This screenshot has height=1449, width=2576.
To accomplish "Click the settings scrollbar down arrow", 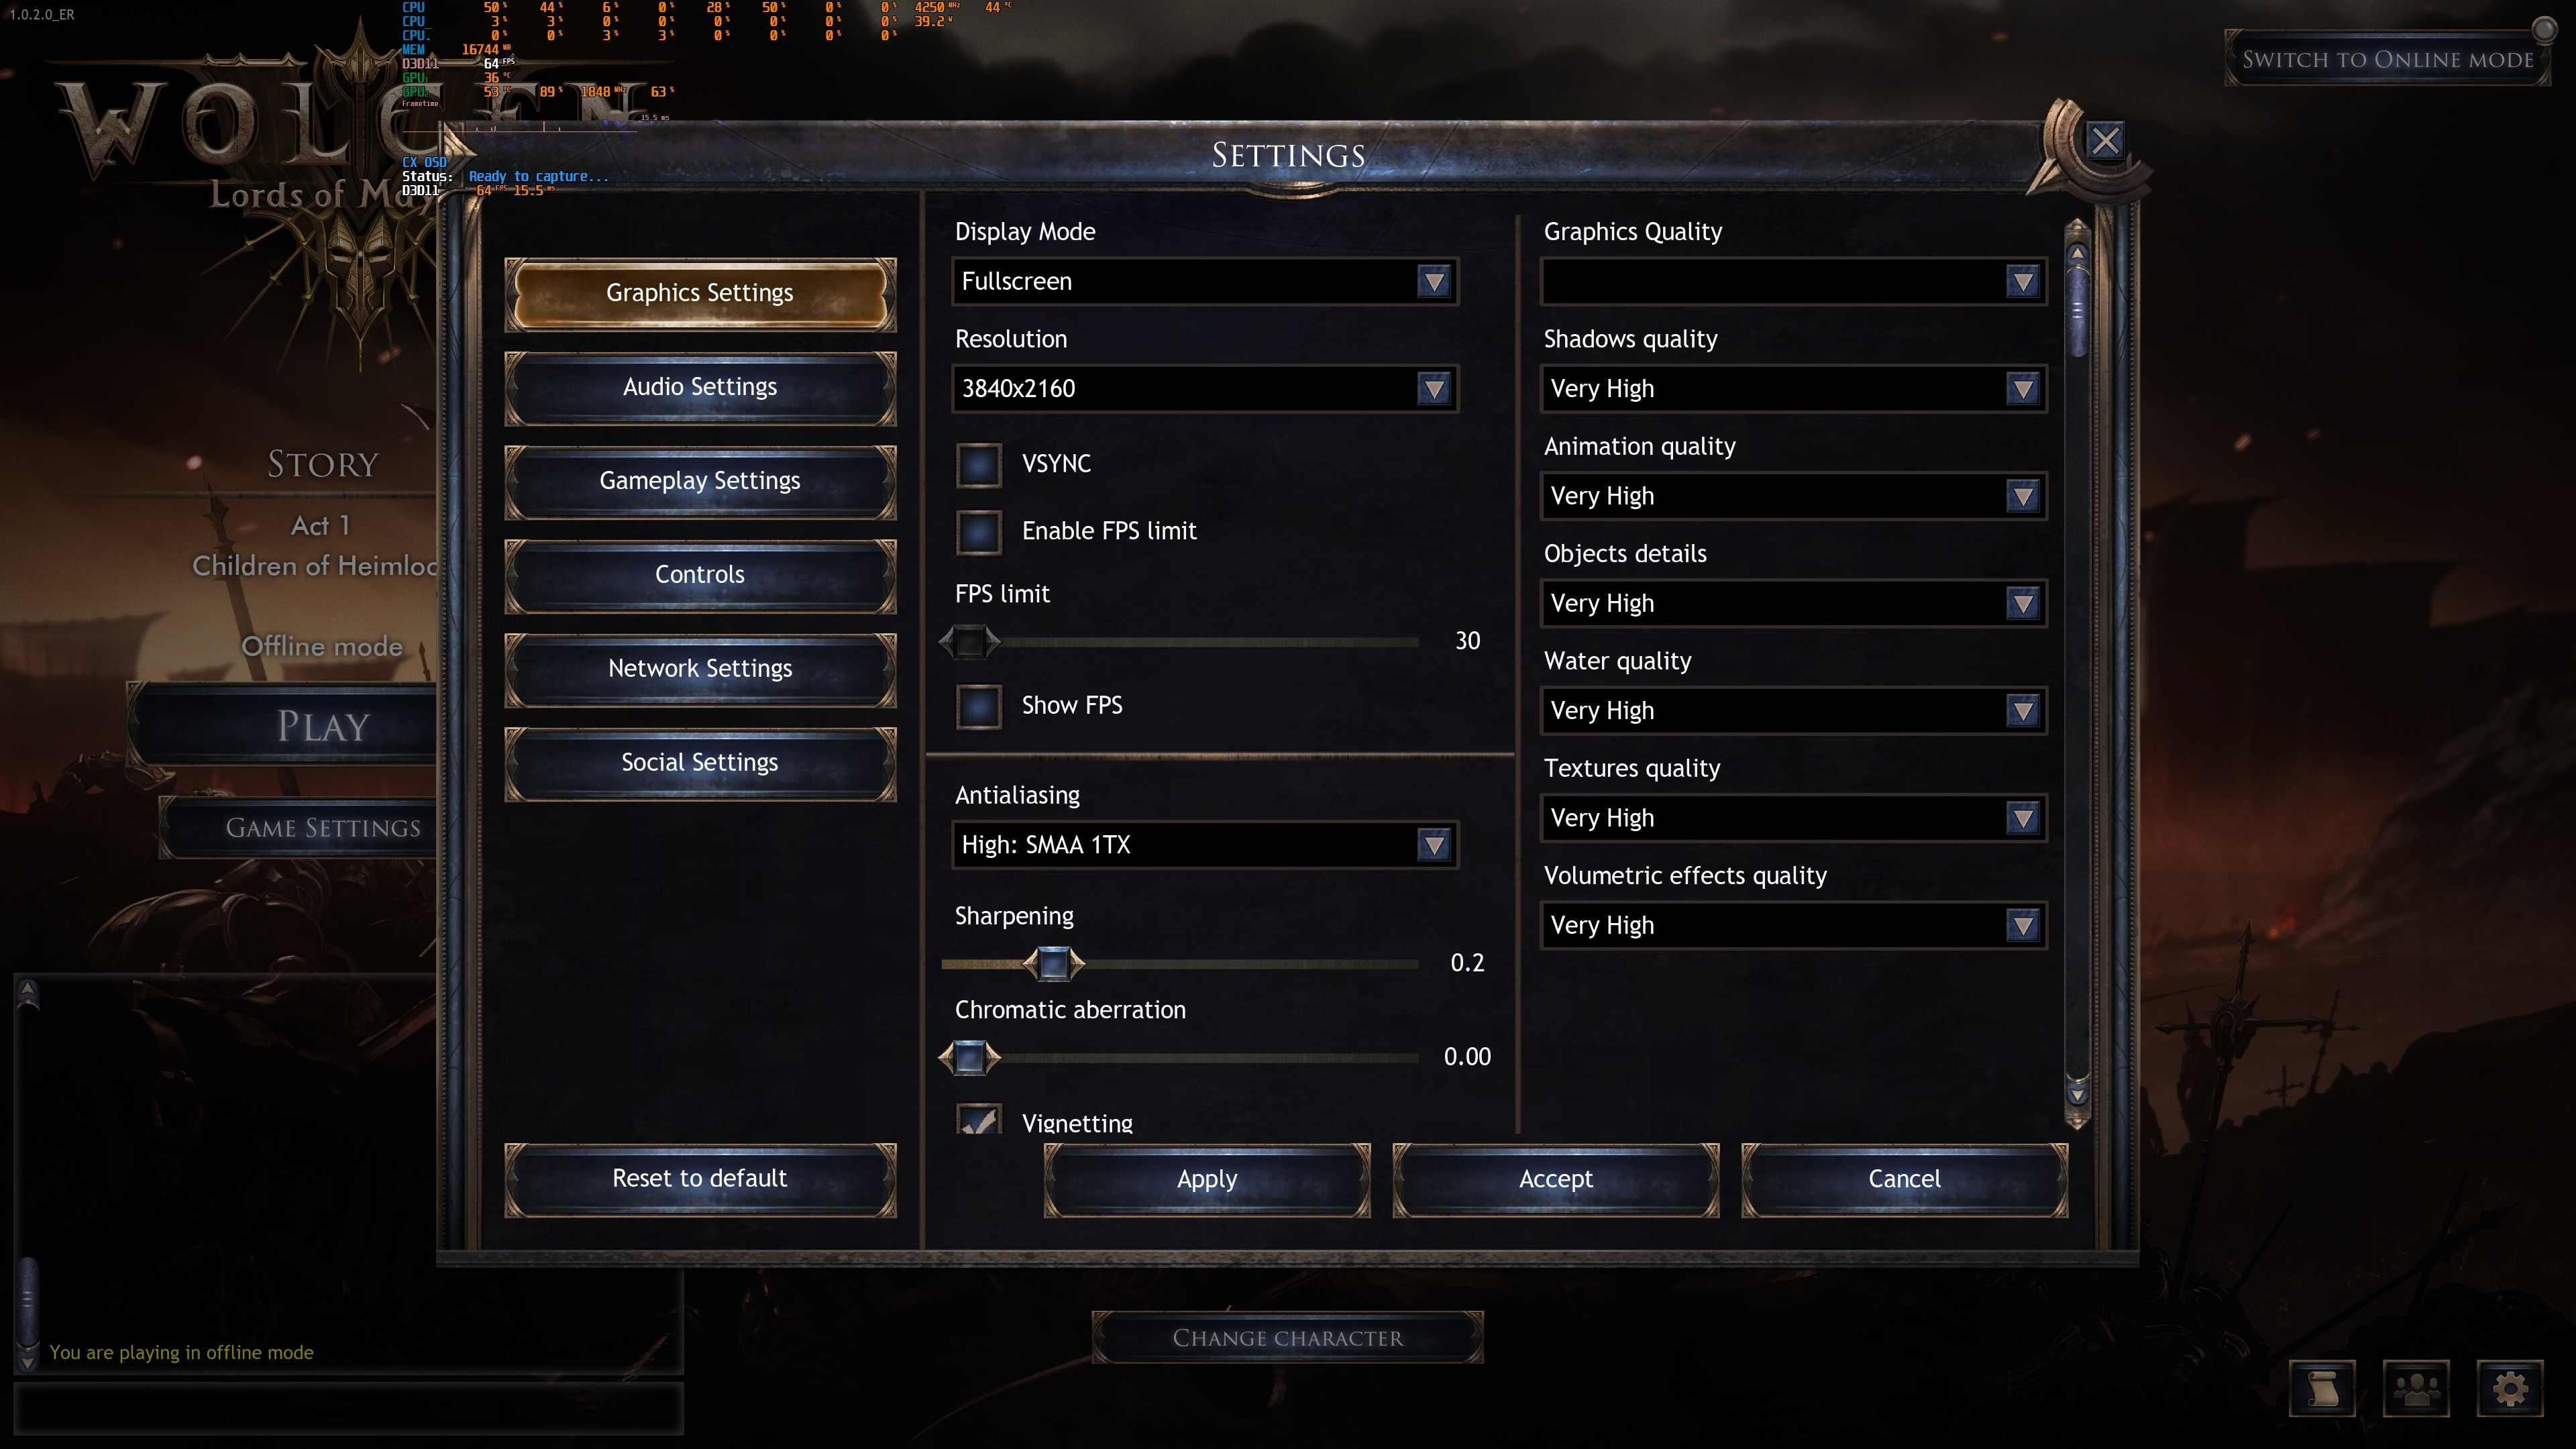I will tap(2077, 1094).
